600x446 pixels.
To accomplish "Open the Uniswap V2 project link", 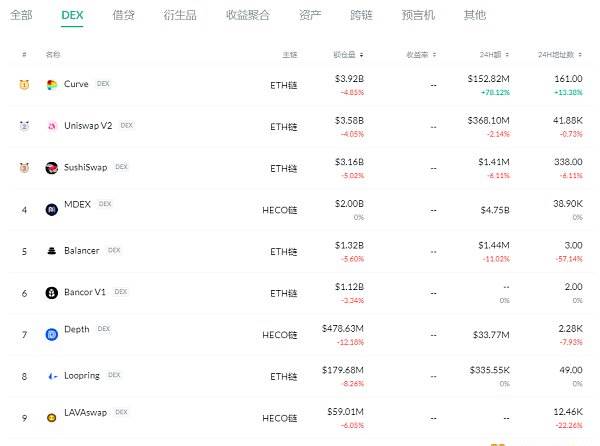I will (88, 125).
